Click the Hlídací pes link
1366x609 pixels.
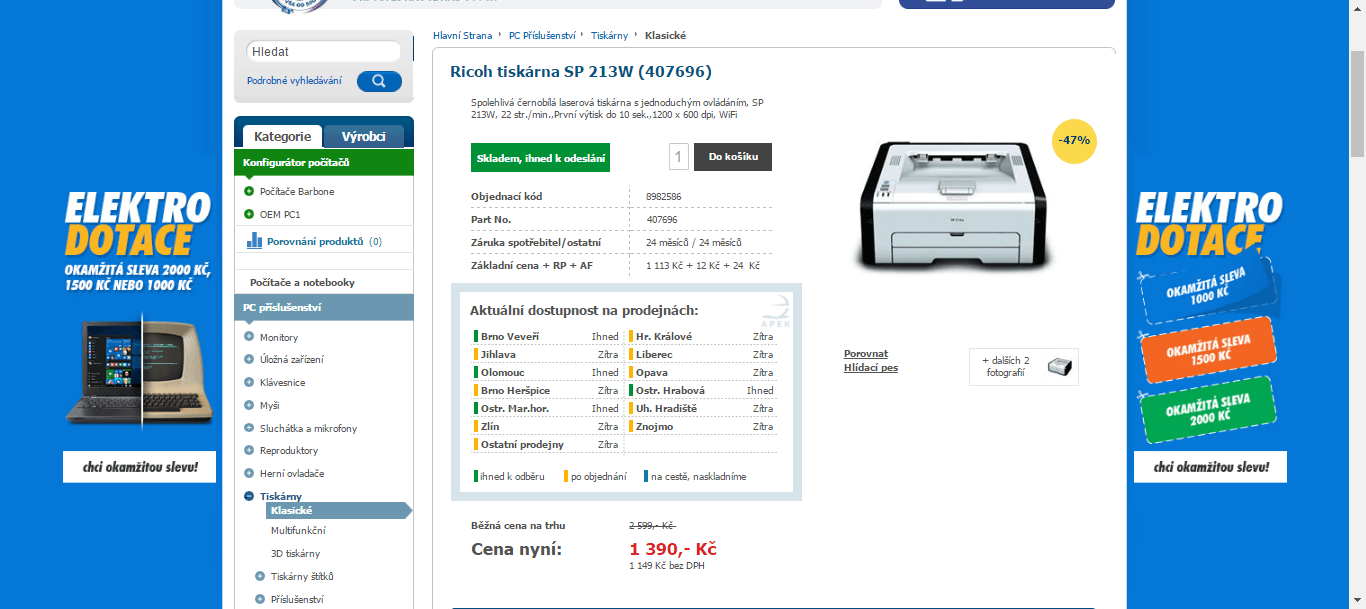(871, 368)
